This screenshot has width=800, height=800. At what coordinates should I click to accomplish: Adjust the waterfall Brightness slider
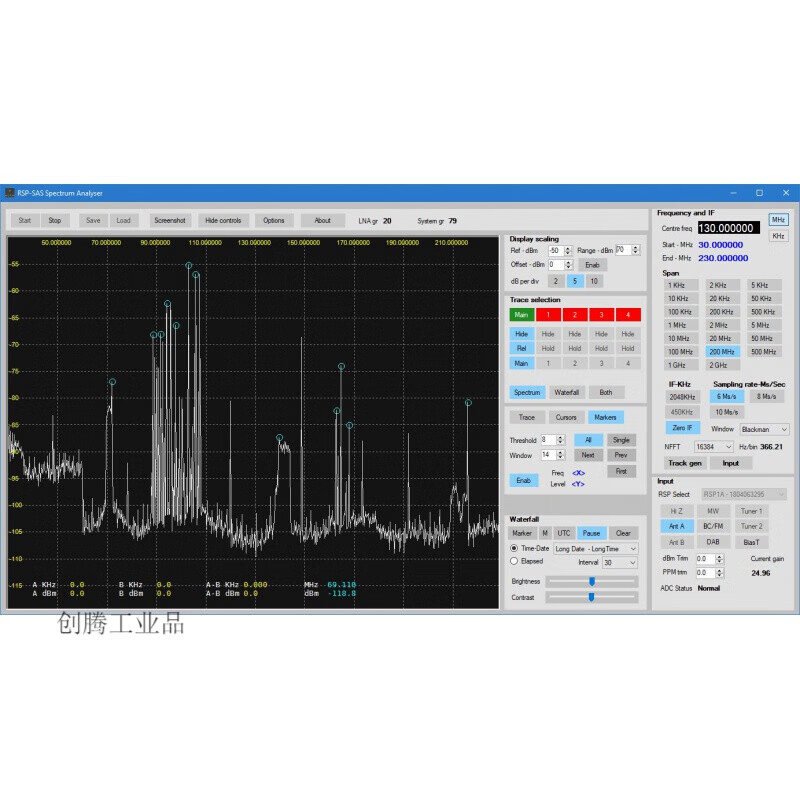[590, 581]
